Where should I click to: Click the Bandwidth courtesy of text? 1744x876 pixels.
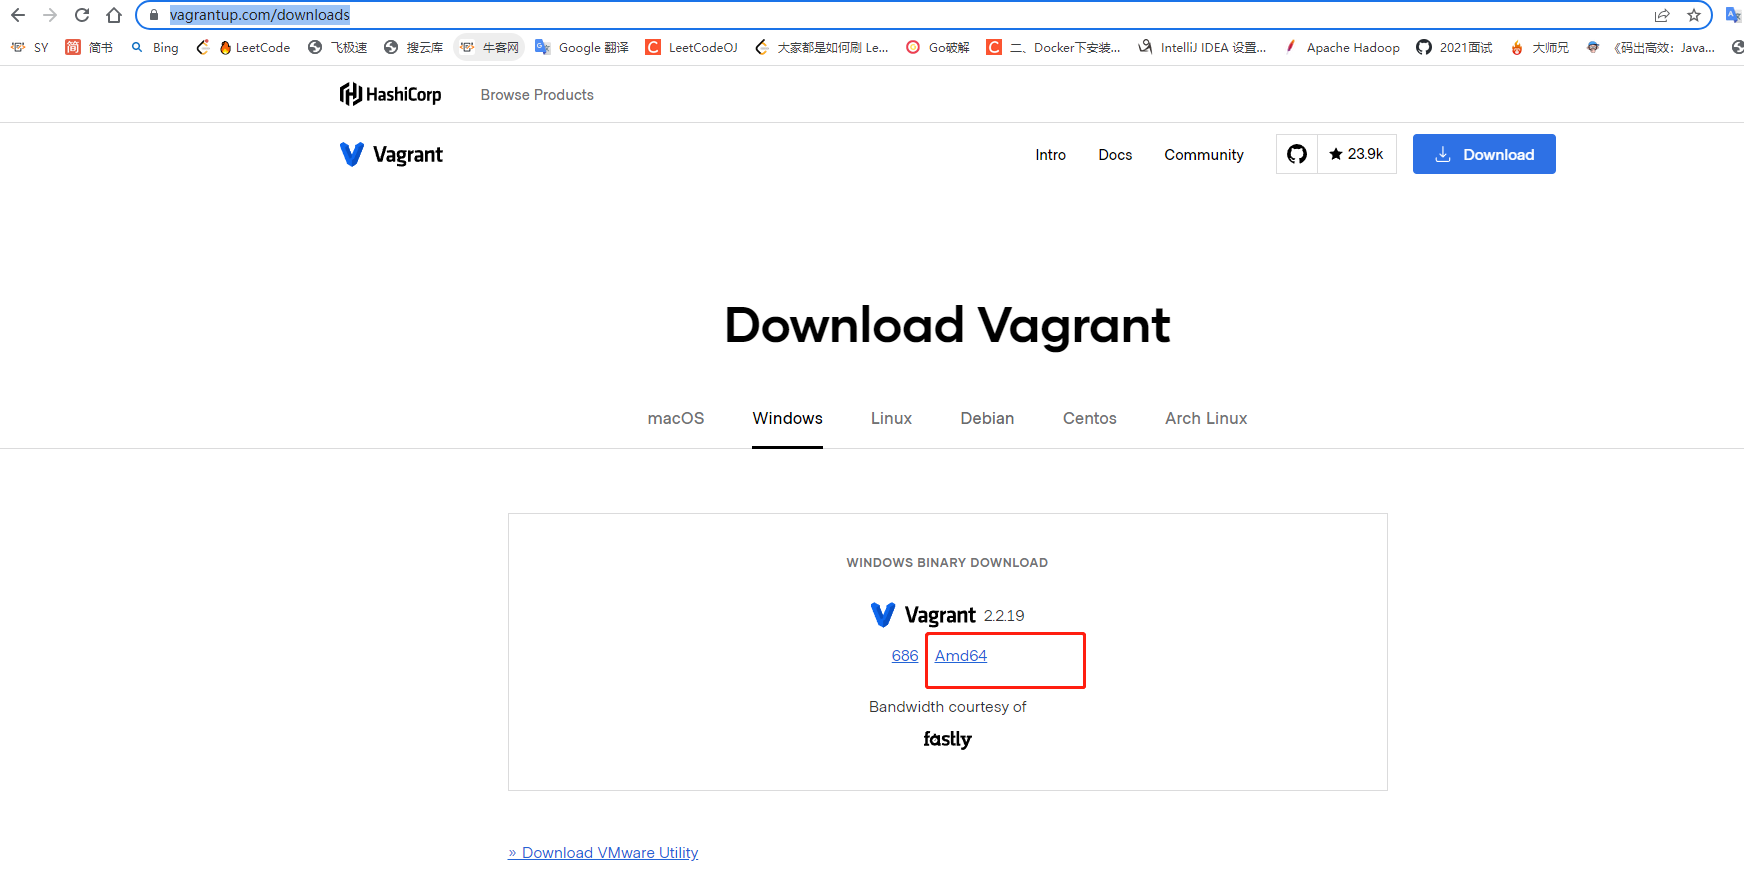[947, 707]
